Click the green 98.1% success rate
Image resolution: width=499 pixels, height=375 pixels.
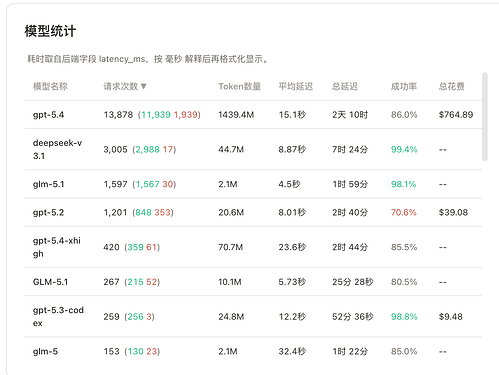[x=403, y=184]
